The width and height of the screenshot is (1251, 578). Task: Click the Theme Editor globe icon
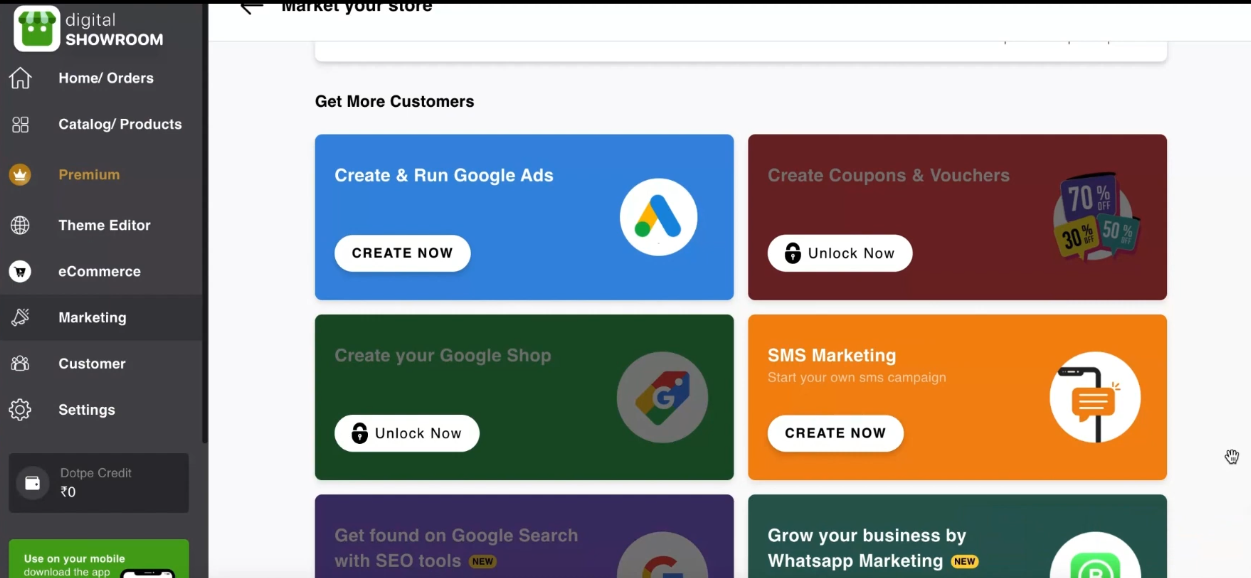pos(20,225)
